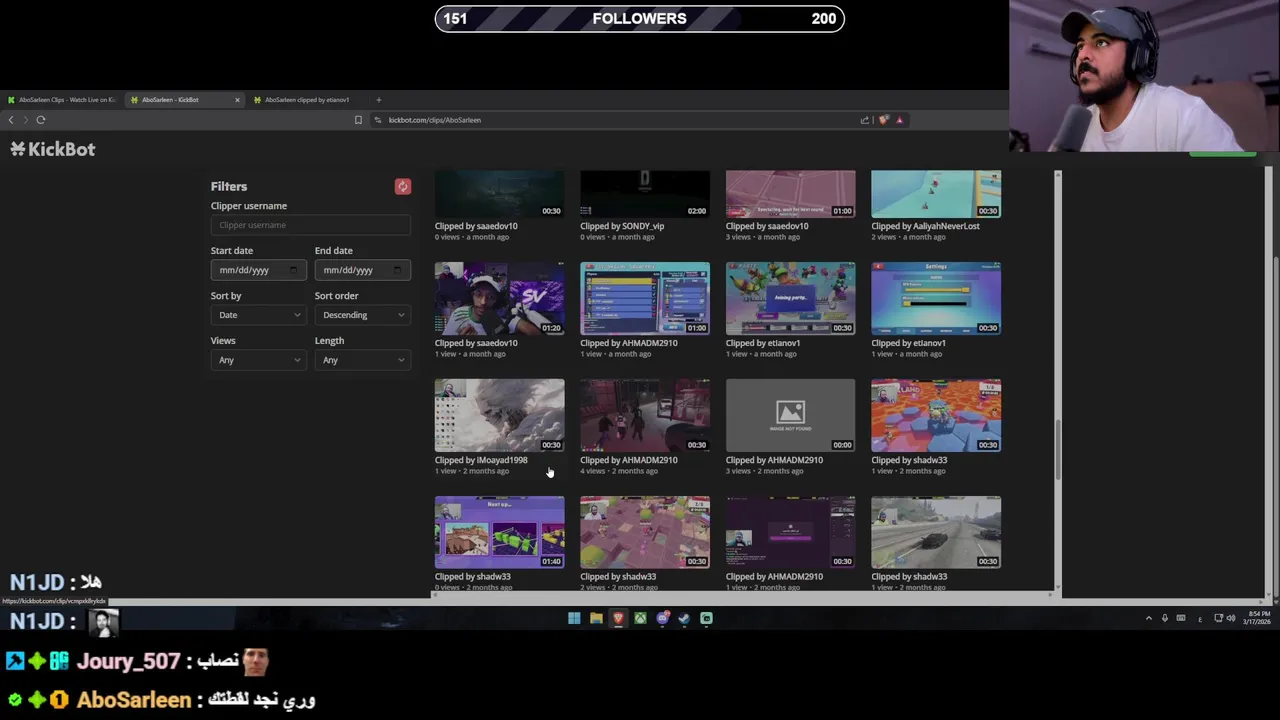Open the 02:00 clip thumbnail by SONDY_vip
1280x720 pixels.
(645, 193)
